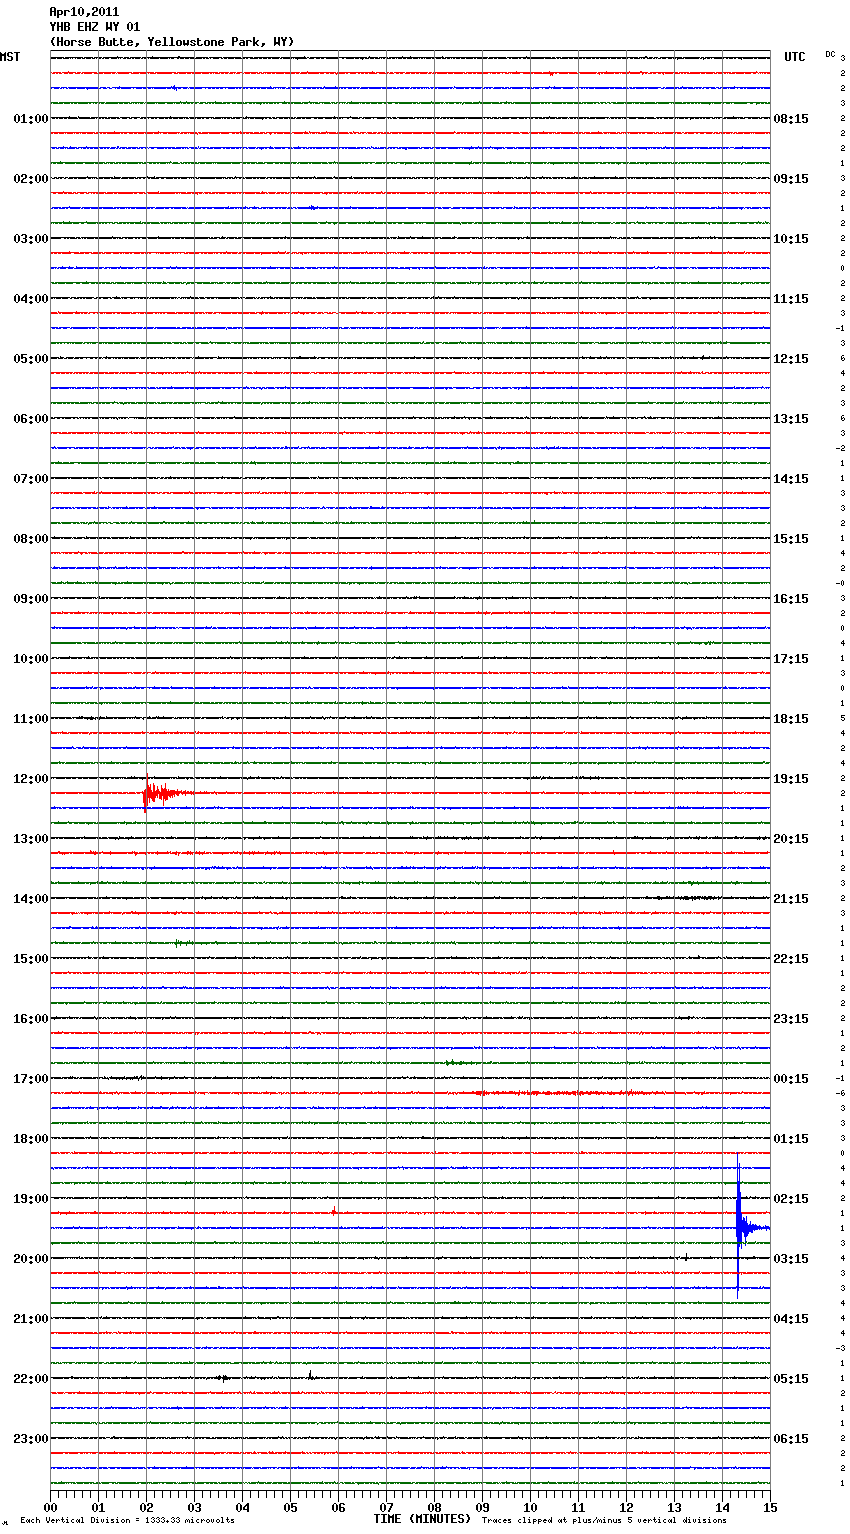Click the DC column header

tap(830, 54)
